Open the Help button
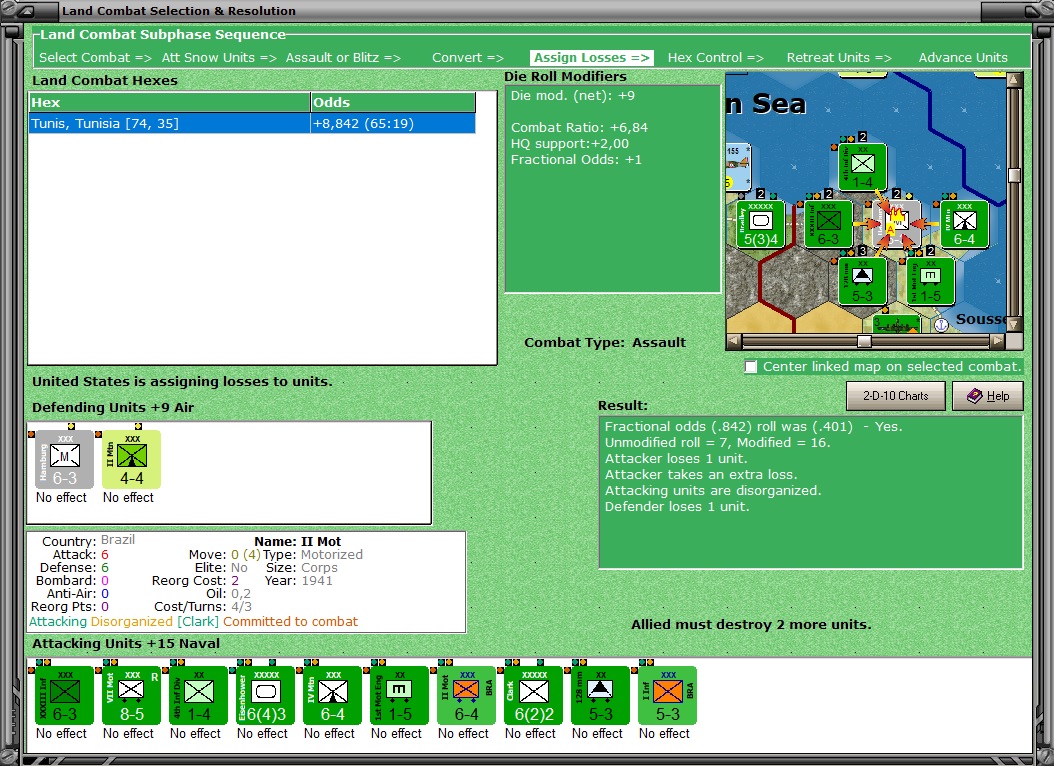The width and height of the screenshot is (1054, 766). 988,396
